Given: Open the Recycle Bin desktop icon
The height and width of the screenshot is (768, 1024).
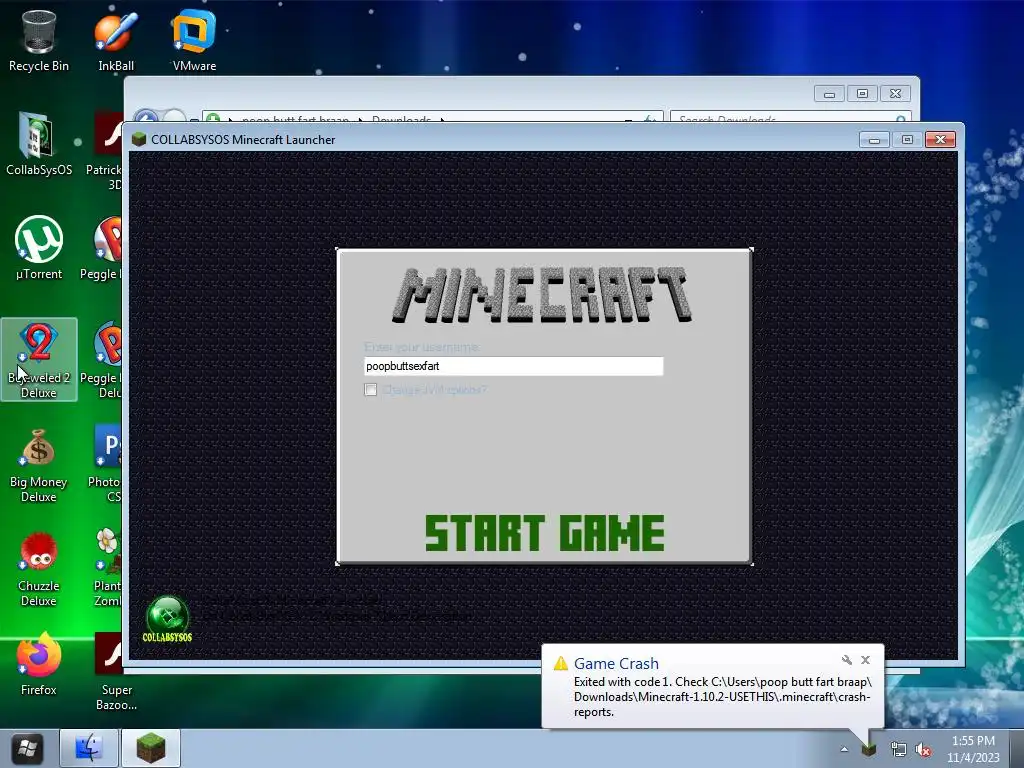Looking at the screenshot, I should (x=39, y=40).
